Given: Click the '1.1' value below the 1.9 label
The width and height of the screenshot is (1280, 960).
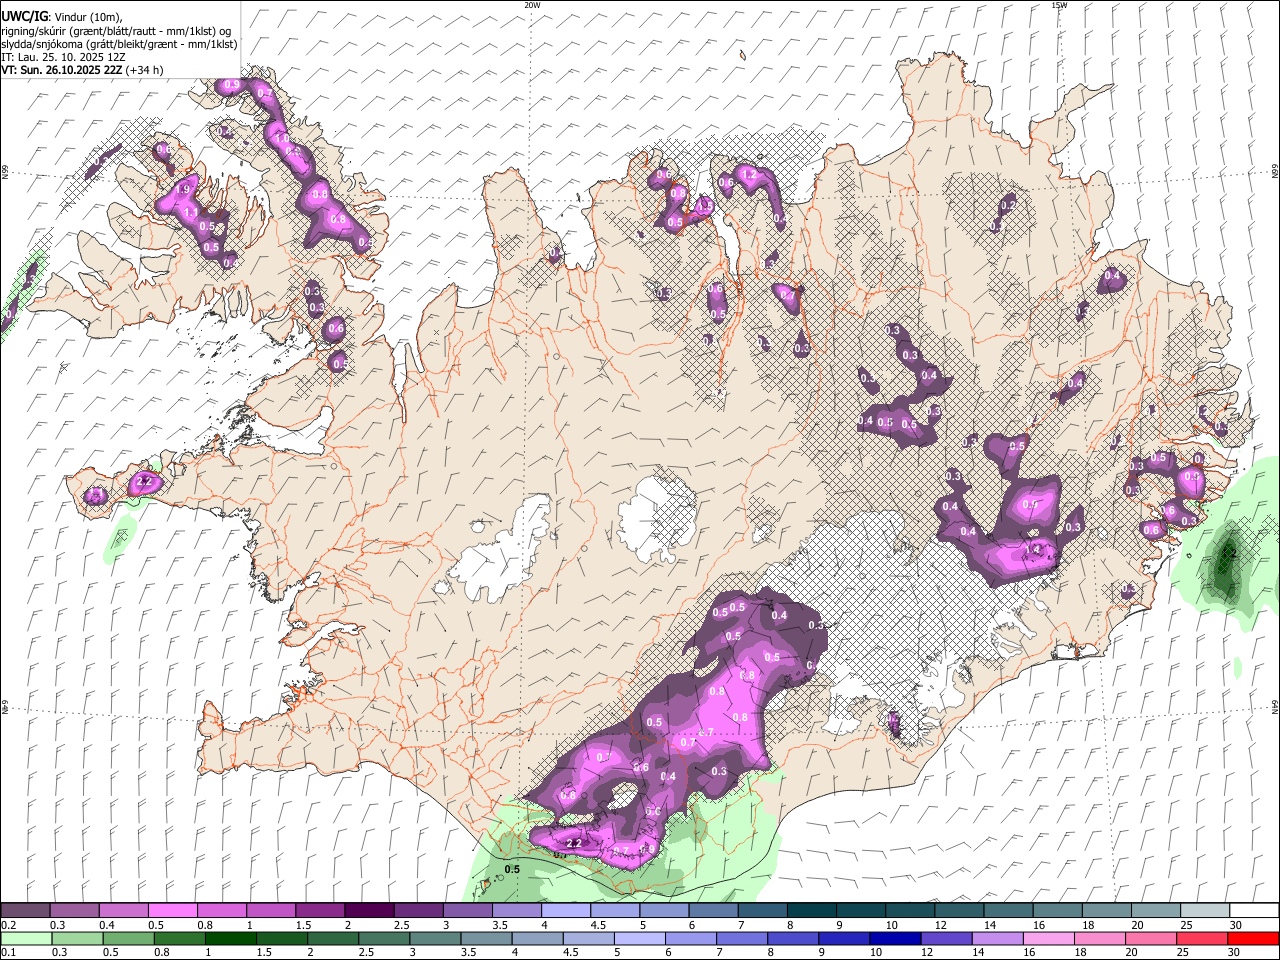Looking at the screenshot, I should [x=190, y=212].
